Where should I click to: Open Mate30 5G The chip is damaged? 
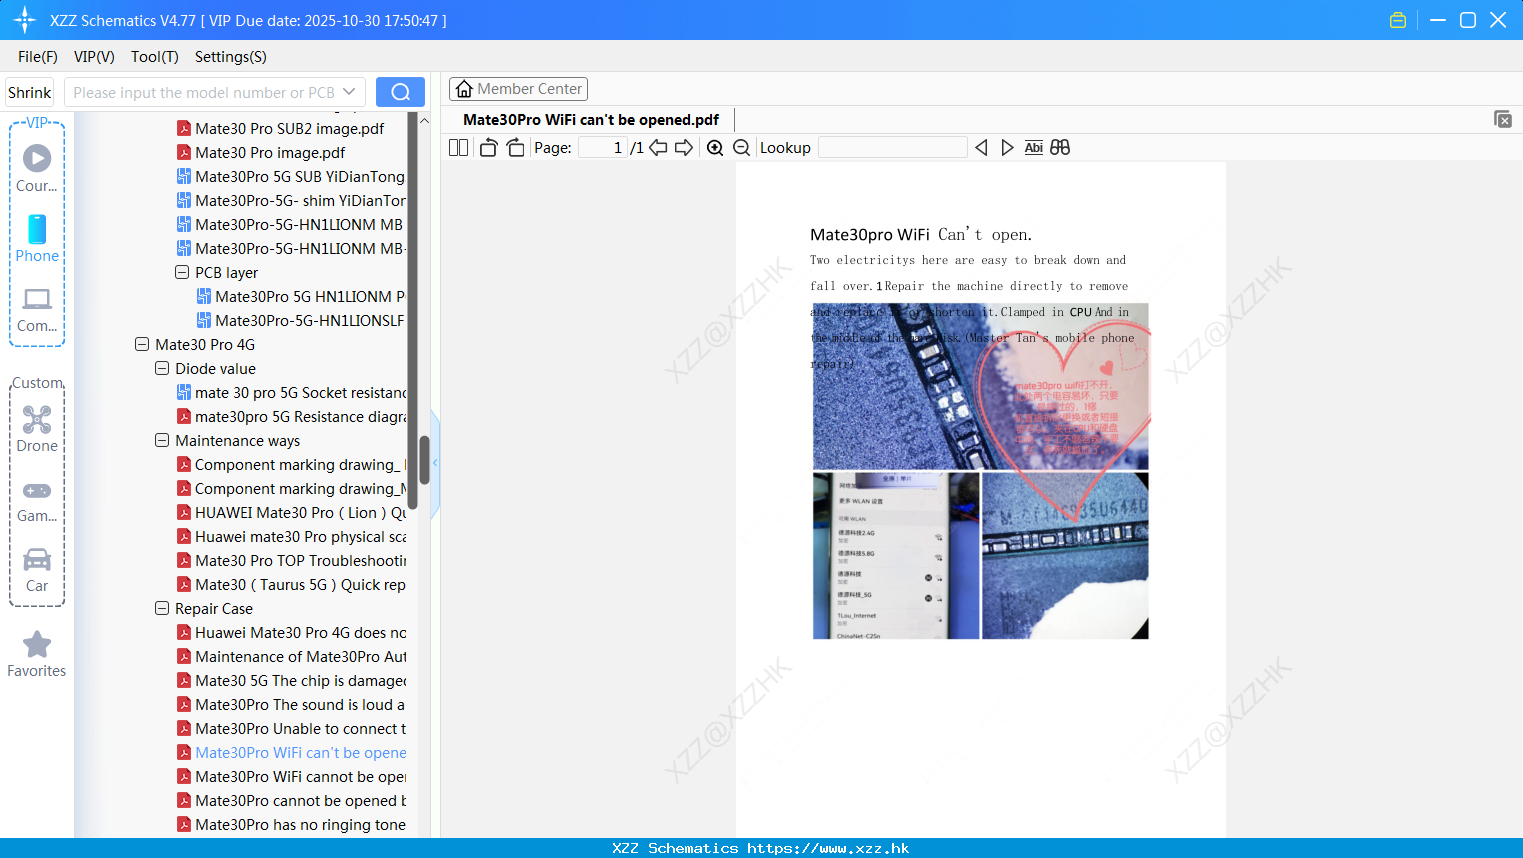291,680
